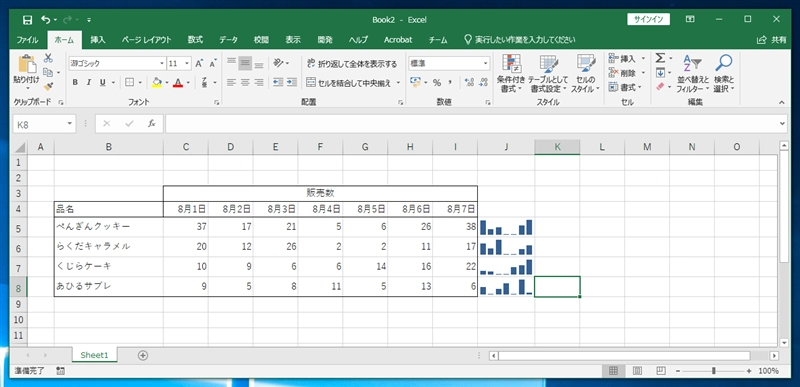Open Conditional Formatting menu
Viewport: 800px width, 387px height.
pos(511,73)
